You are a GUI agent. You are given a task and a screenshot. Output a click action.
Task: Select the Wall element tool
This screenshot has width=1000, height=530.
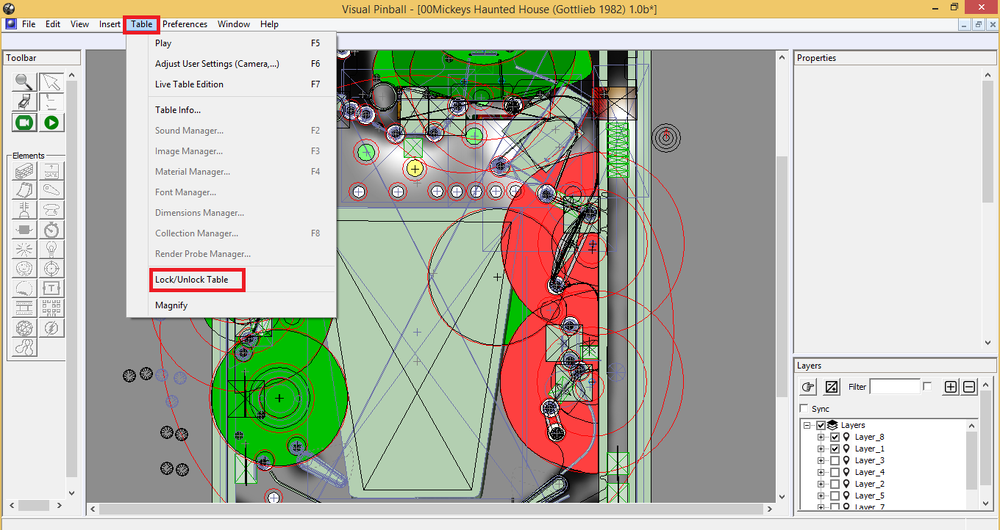point(24,170)
